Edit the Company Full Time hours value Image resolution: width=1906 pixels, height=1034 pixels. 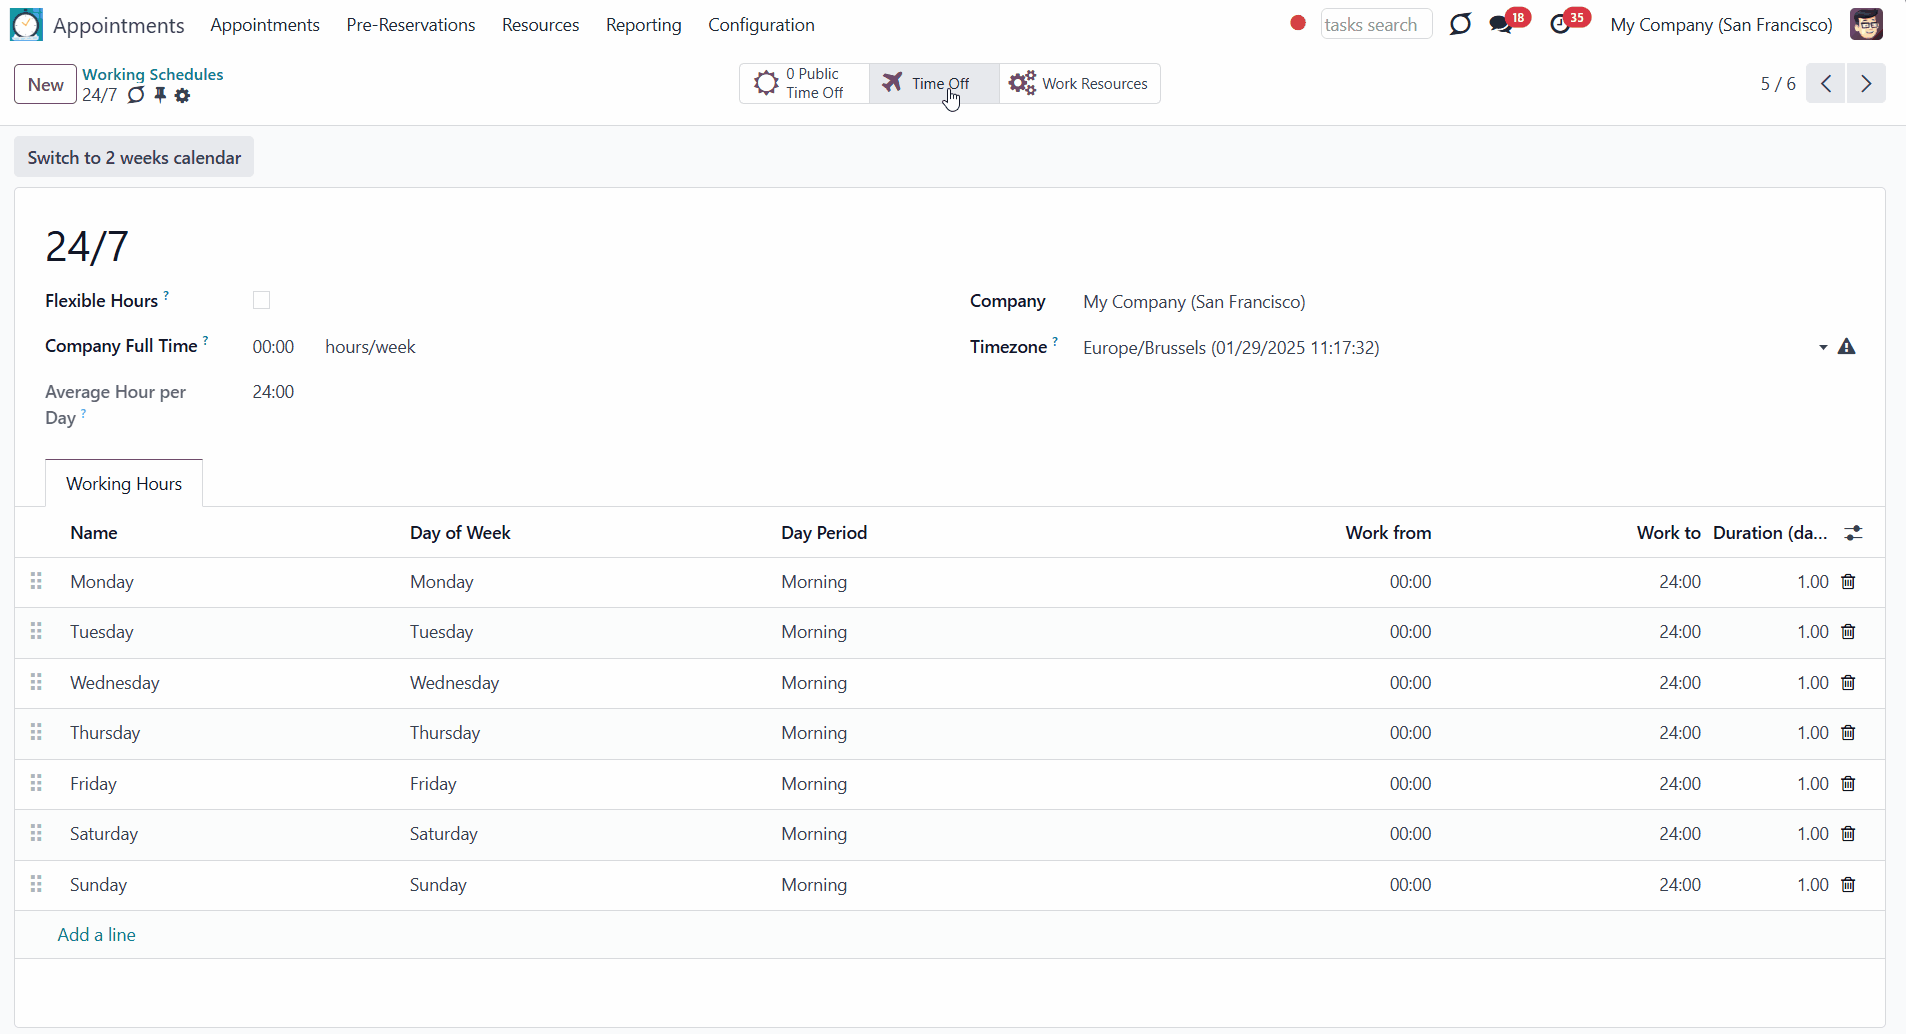273,347
